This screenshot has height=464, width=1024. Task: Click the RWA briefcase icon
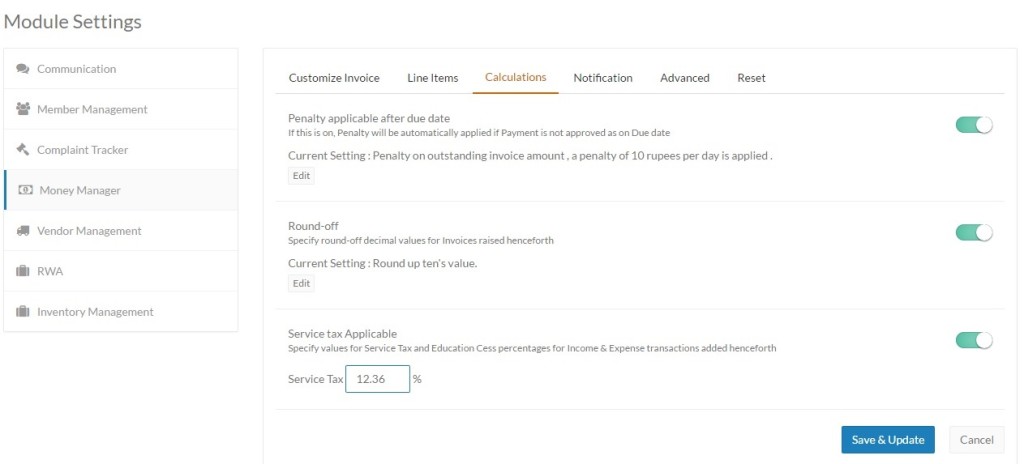(23, 271)
